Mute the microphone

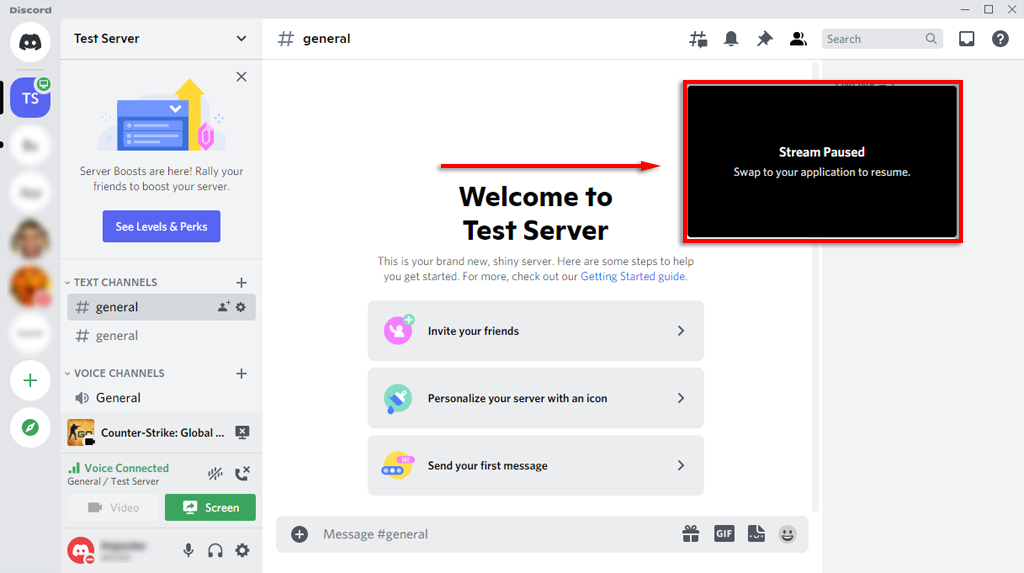[x=188, y=550]
